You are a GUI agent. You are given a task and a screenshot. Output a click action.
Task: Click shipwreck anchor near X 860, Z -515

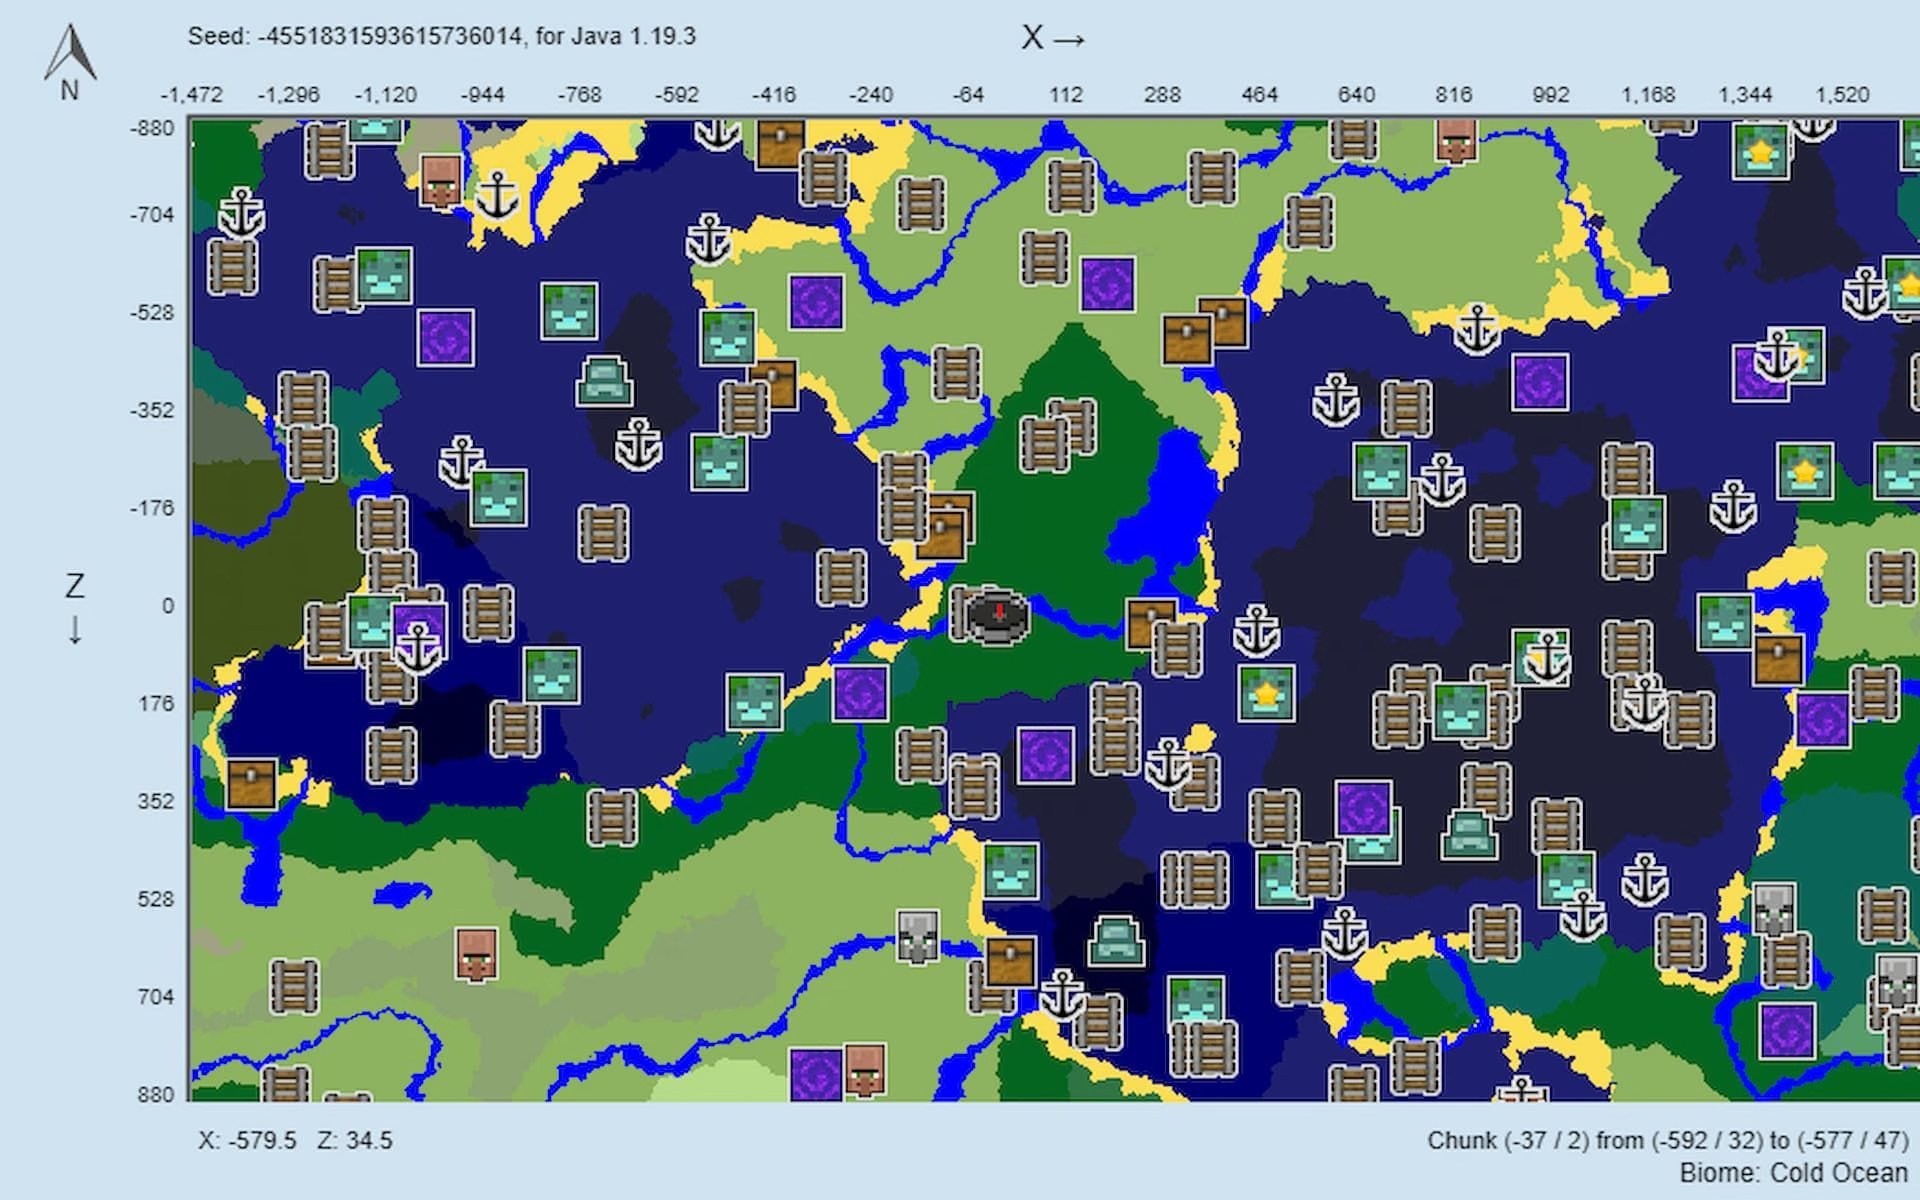coord(1478,328)
